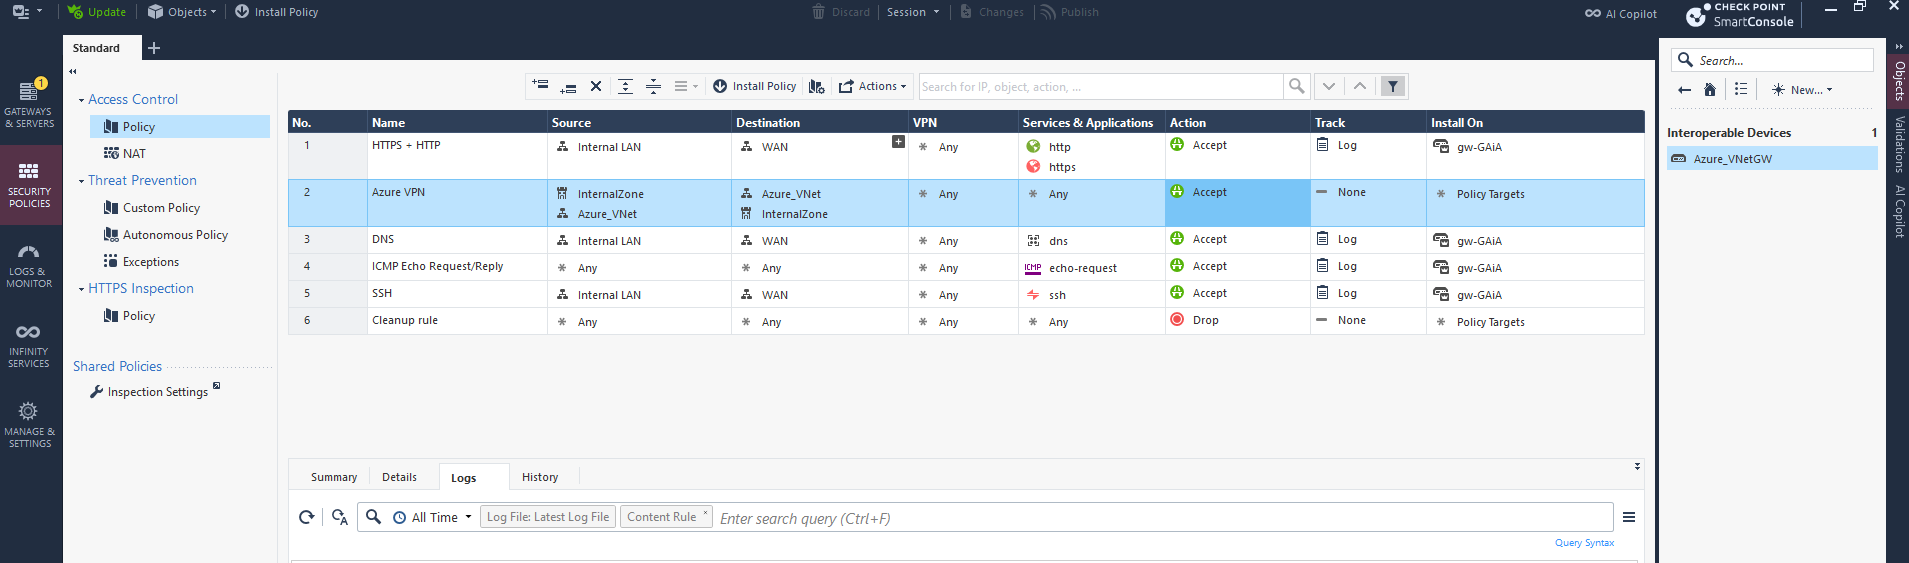
Task: Click the magnifier to search rules
Action: click(x=1297, y=86)
